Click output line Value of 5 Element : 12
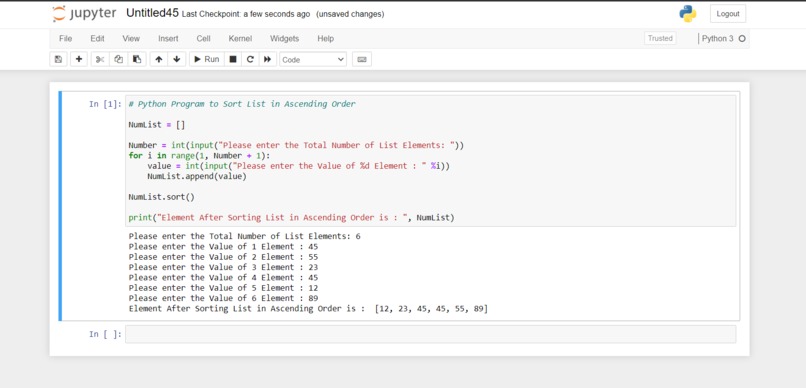Image resolution: width=806 pixels, height=388 pixels. 223,288
